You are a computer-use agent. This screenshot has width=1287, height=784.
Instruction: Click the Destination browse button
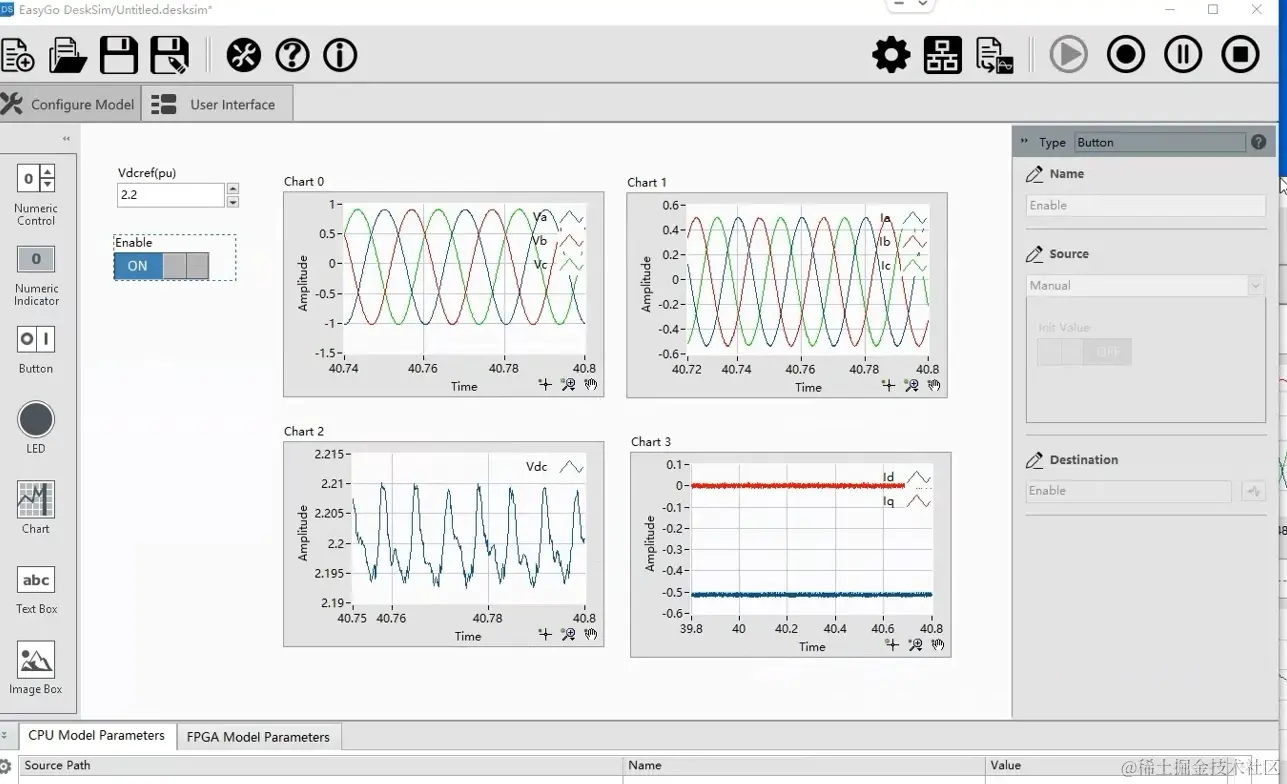1253,491
